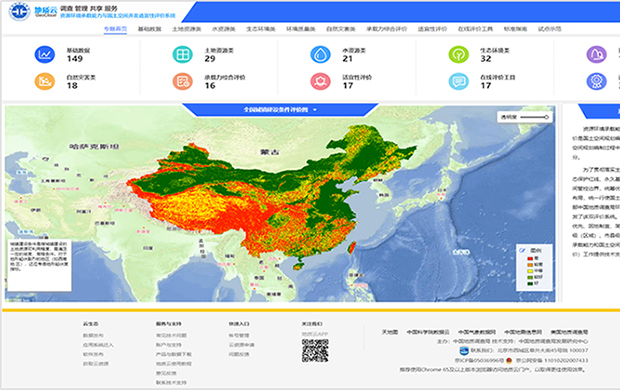The height and width of the screenshot is (390, 620).
Task: Open the 账号管理 quick-entry link
Action: 239,335
